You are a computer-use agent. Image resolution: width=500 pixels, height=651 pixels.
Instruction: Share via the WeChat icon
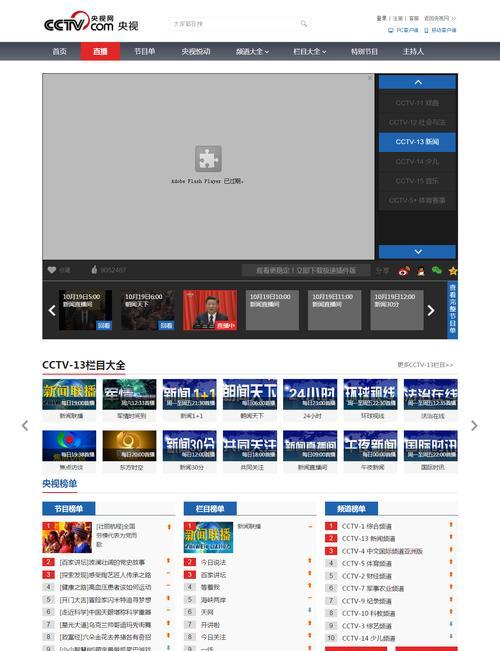436,271
